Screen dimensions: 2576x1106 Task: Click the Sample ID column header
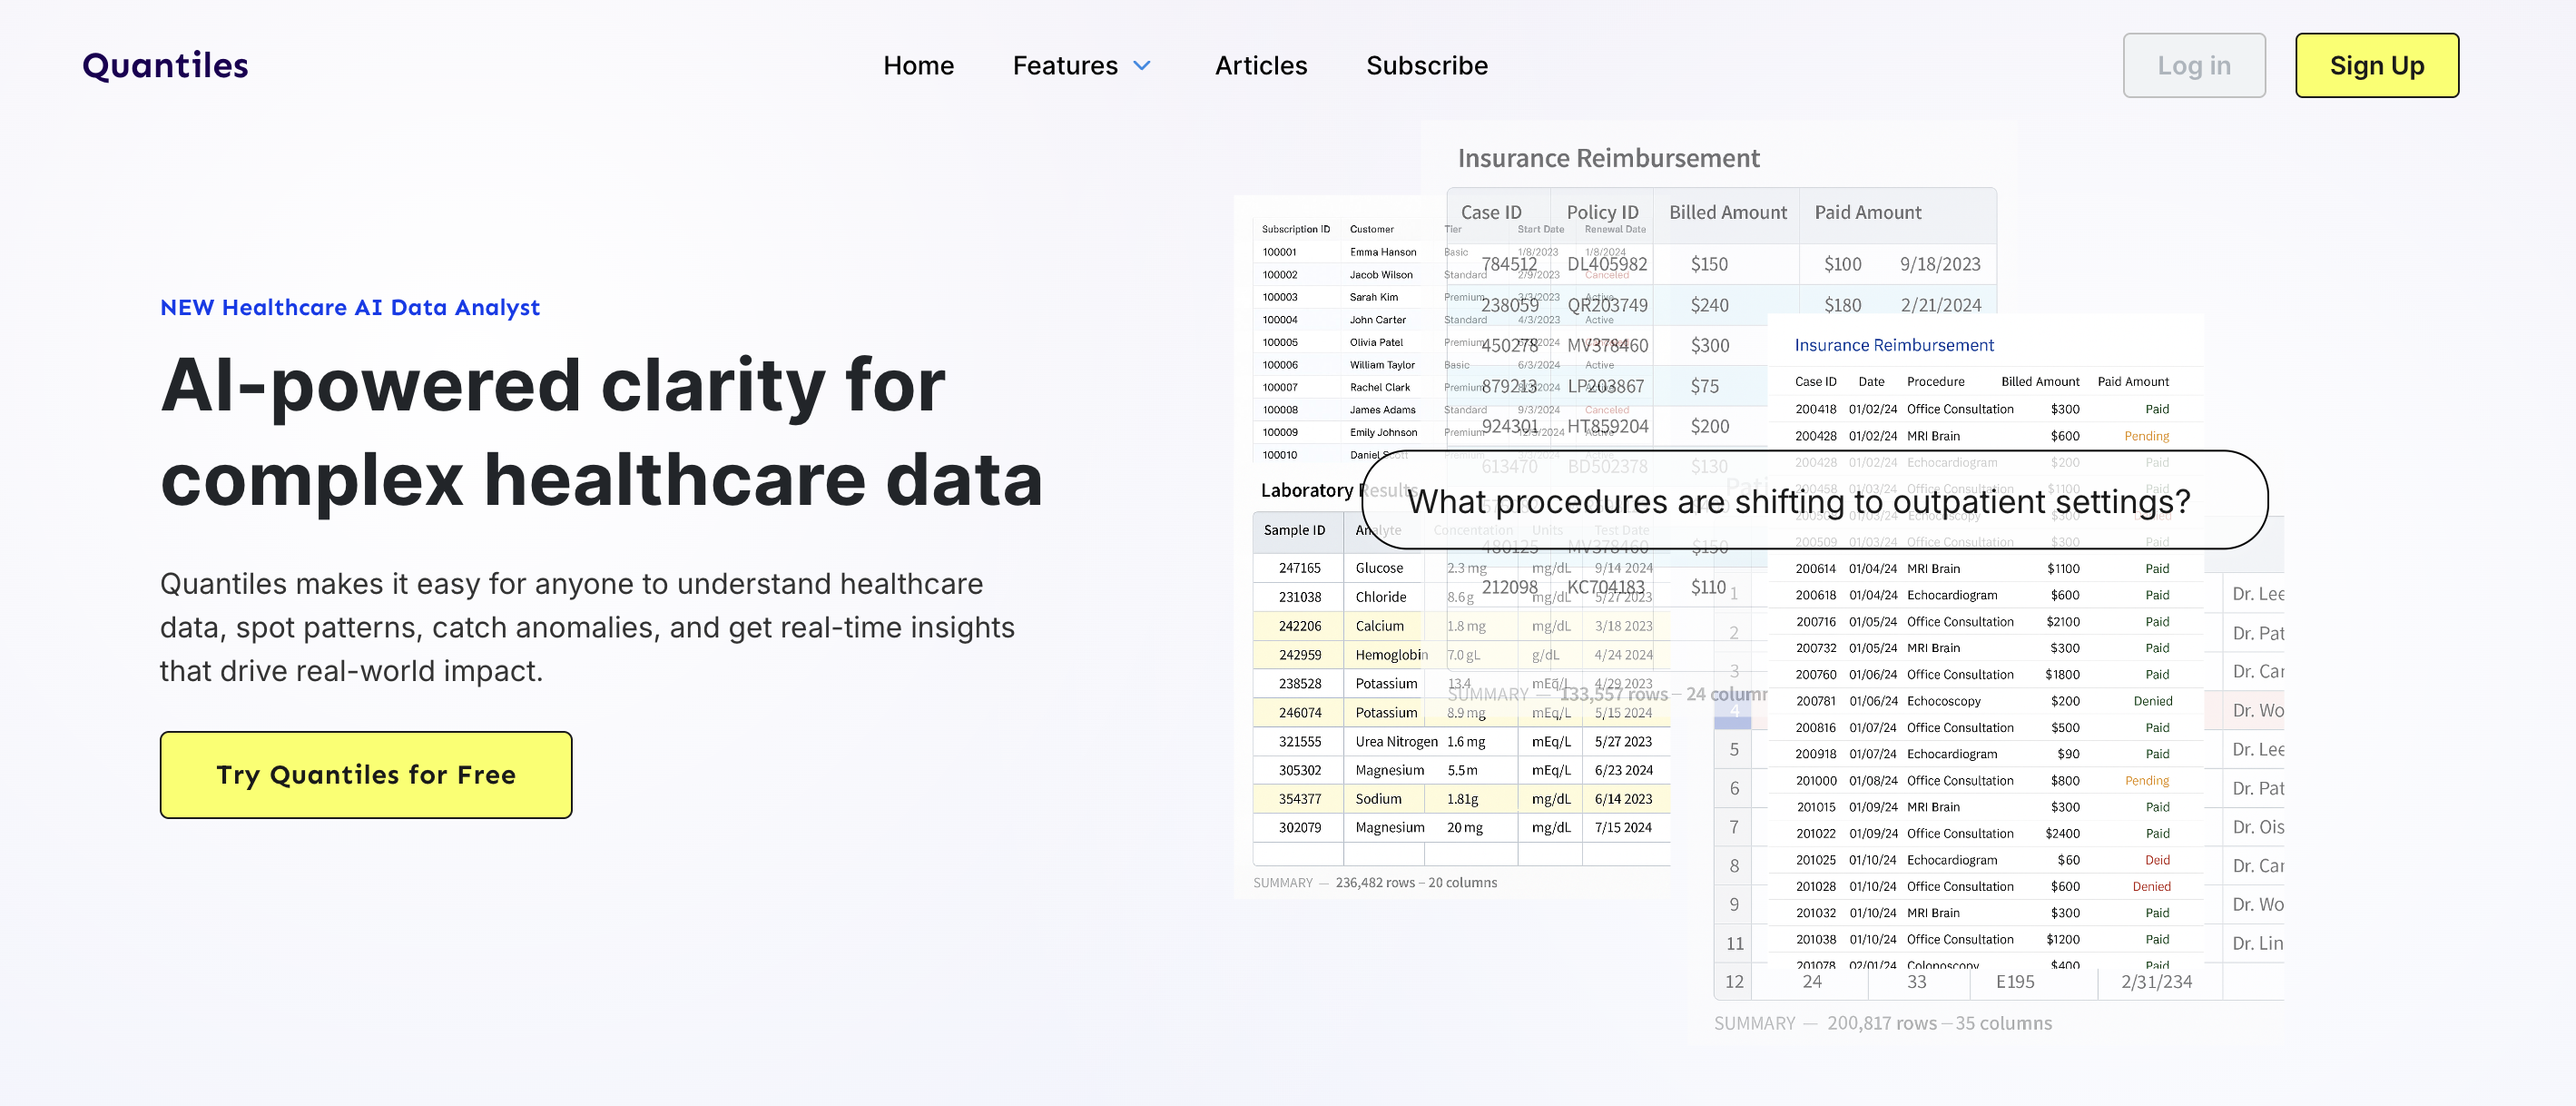click(1294, 531)
